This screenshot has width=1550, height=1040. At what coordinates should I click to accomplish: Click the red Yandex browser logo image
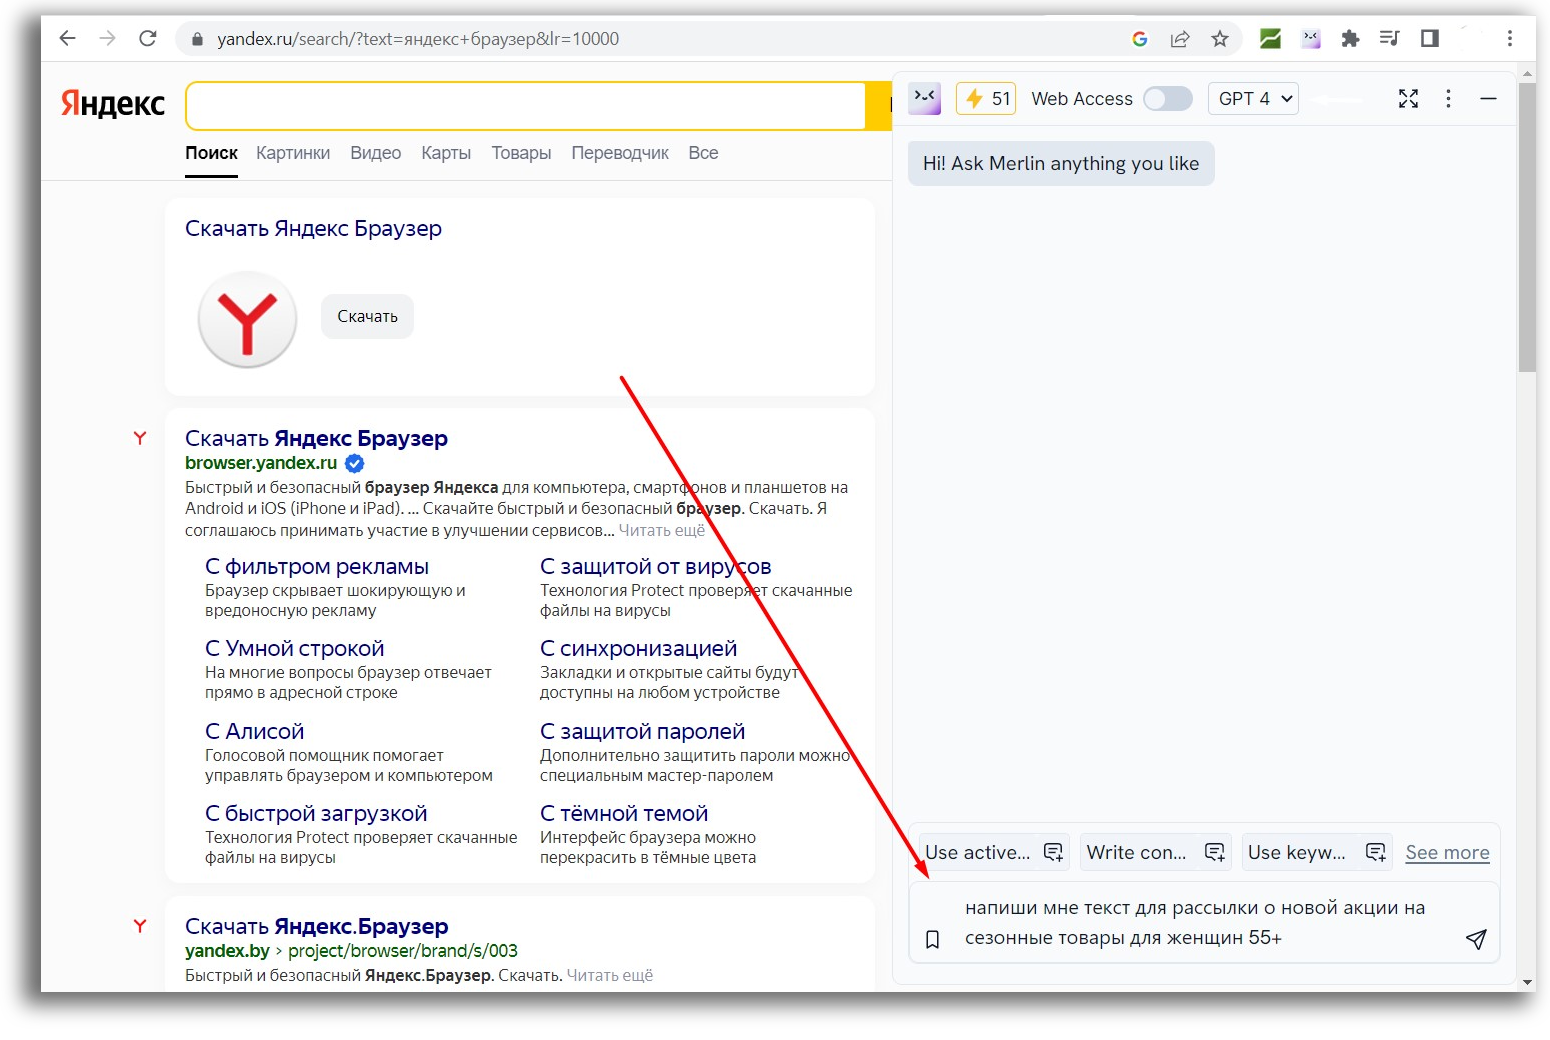point(247,319)
